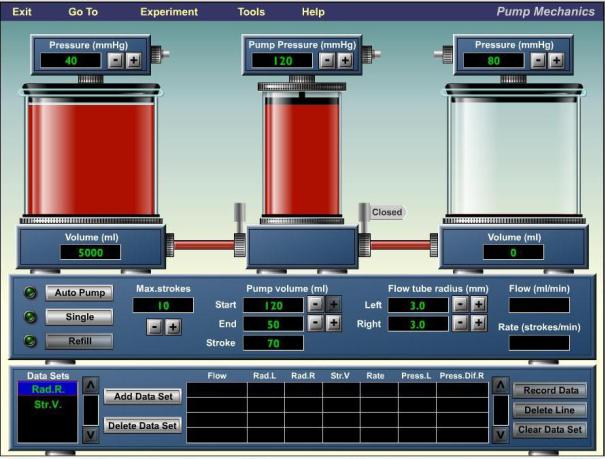Image resolution: width=605 pixels, height=459 pixels.
Task: Open the Experiment menu
Action: 169,12
